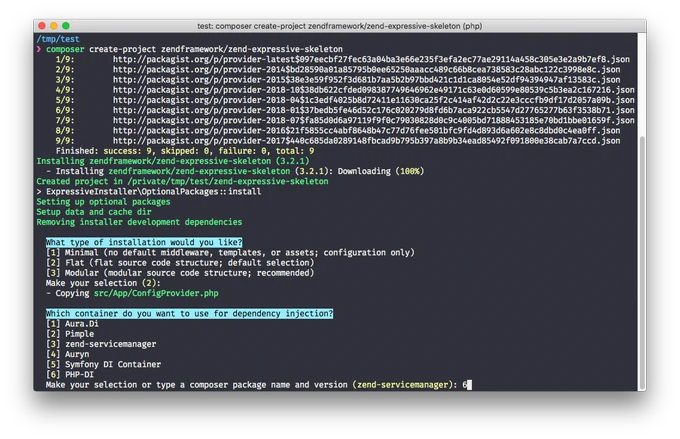Click 'Setting up optional packages' line
The width and height of the screenshot is (680, 439).
103,202
